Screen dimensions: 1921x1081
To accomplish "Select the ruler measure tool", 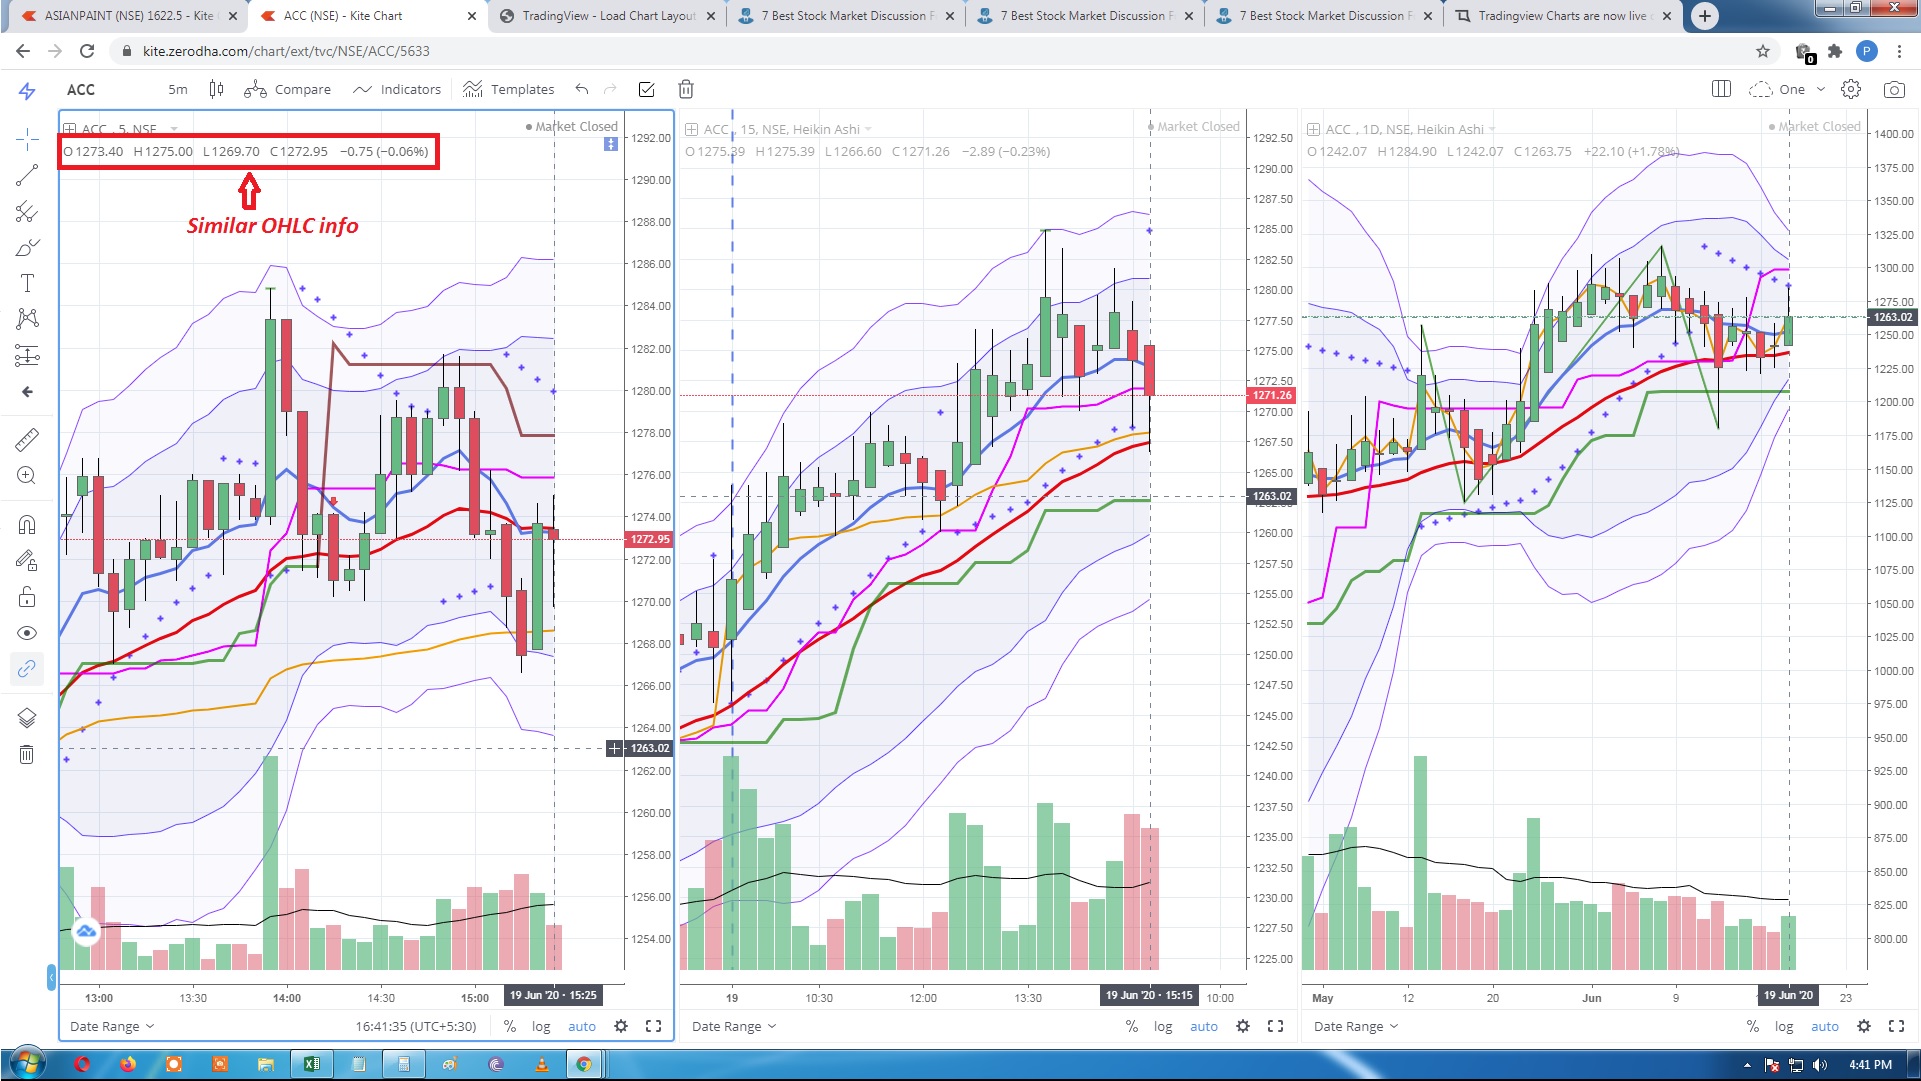I will [27, 439].
